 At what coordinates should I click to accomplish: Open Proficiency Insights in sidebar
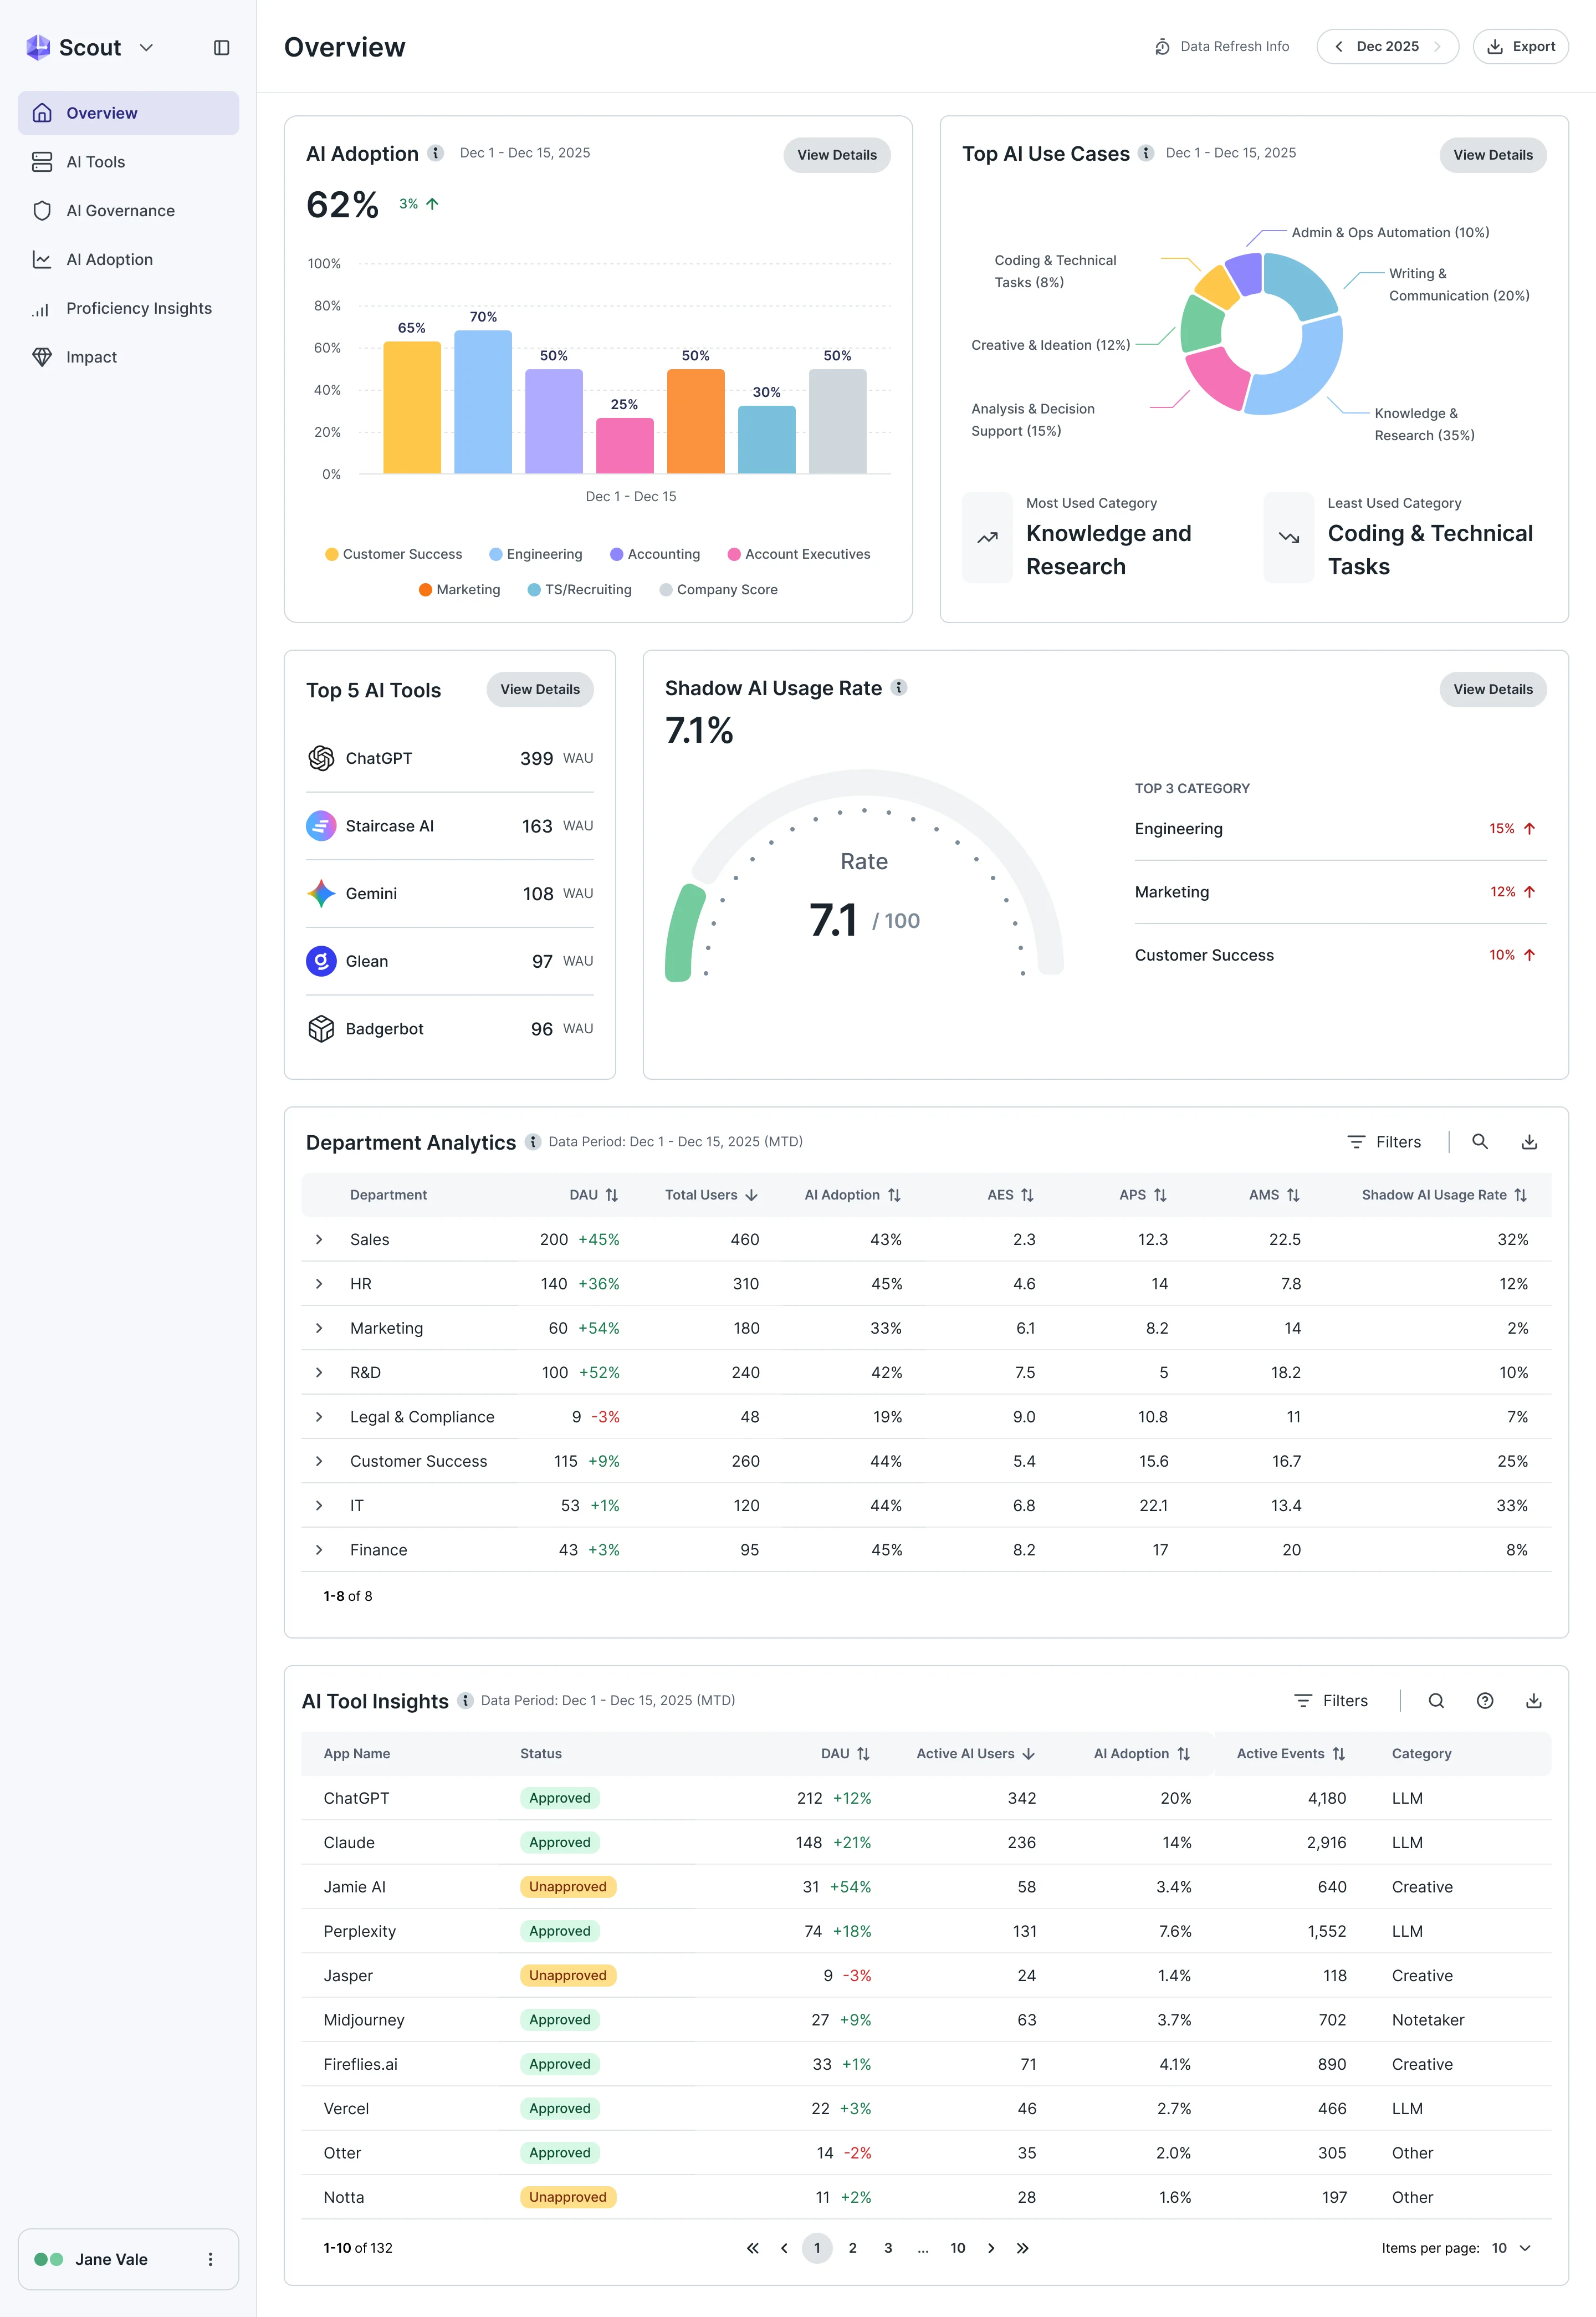coord(128,308)
